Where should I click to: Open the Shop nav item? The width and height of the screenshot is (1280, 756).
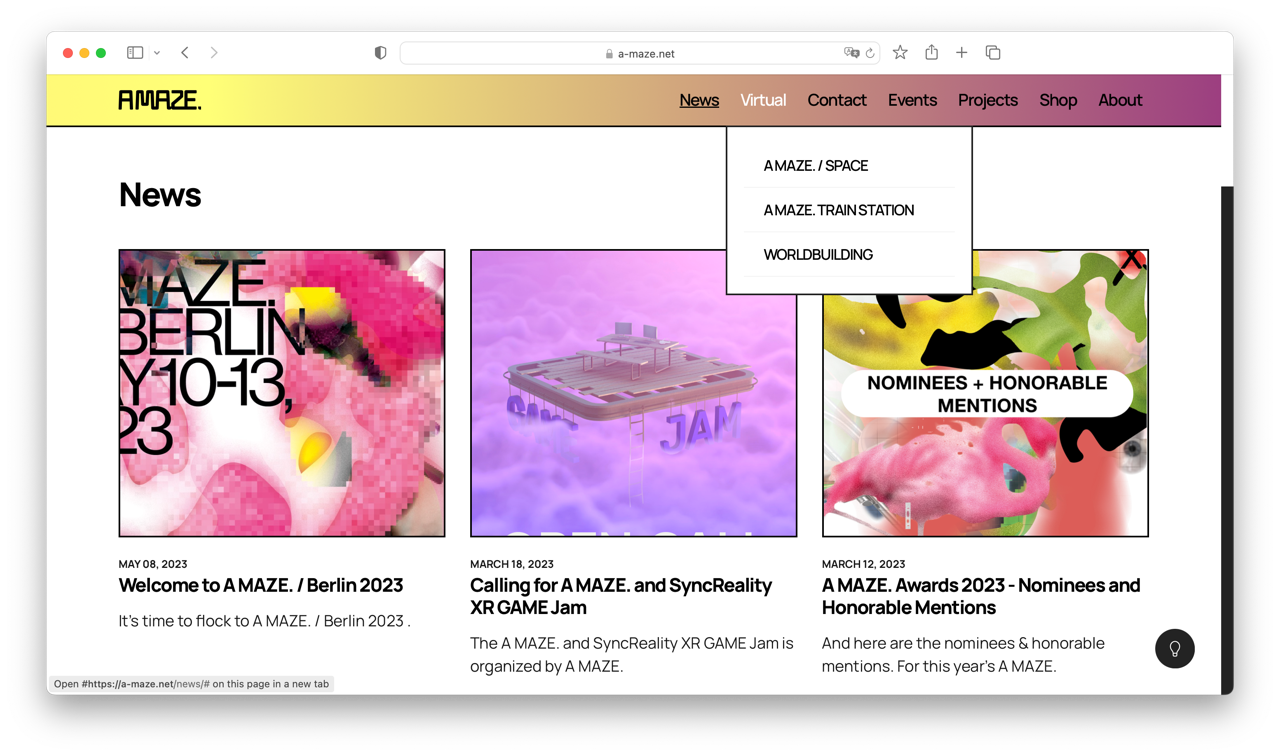click(x=1058, y=100)
